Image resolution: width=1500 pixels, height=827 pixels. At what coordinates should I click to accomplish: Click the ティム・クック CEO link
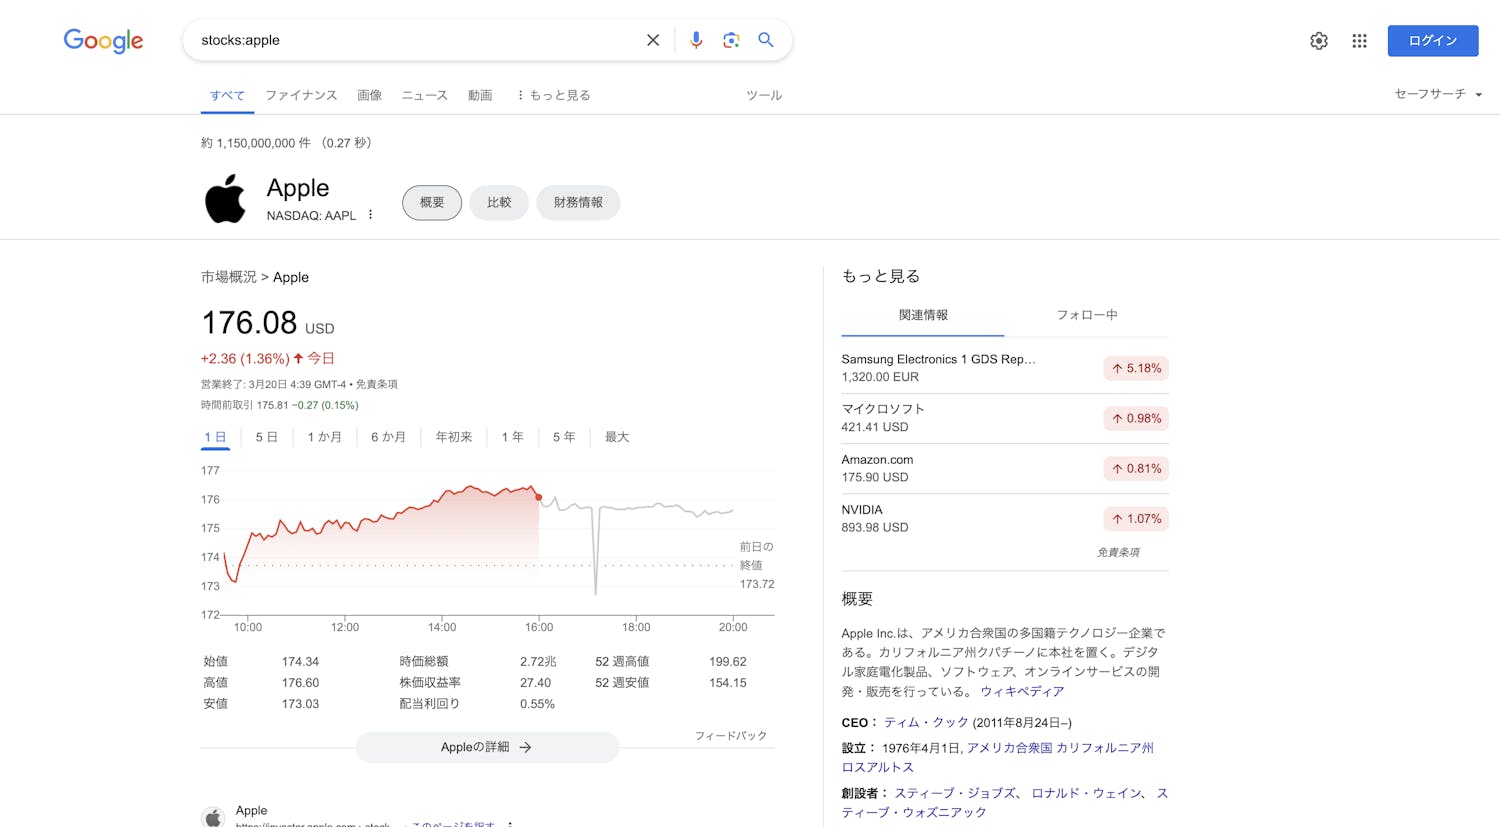(x=926, y=722)
